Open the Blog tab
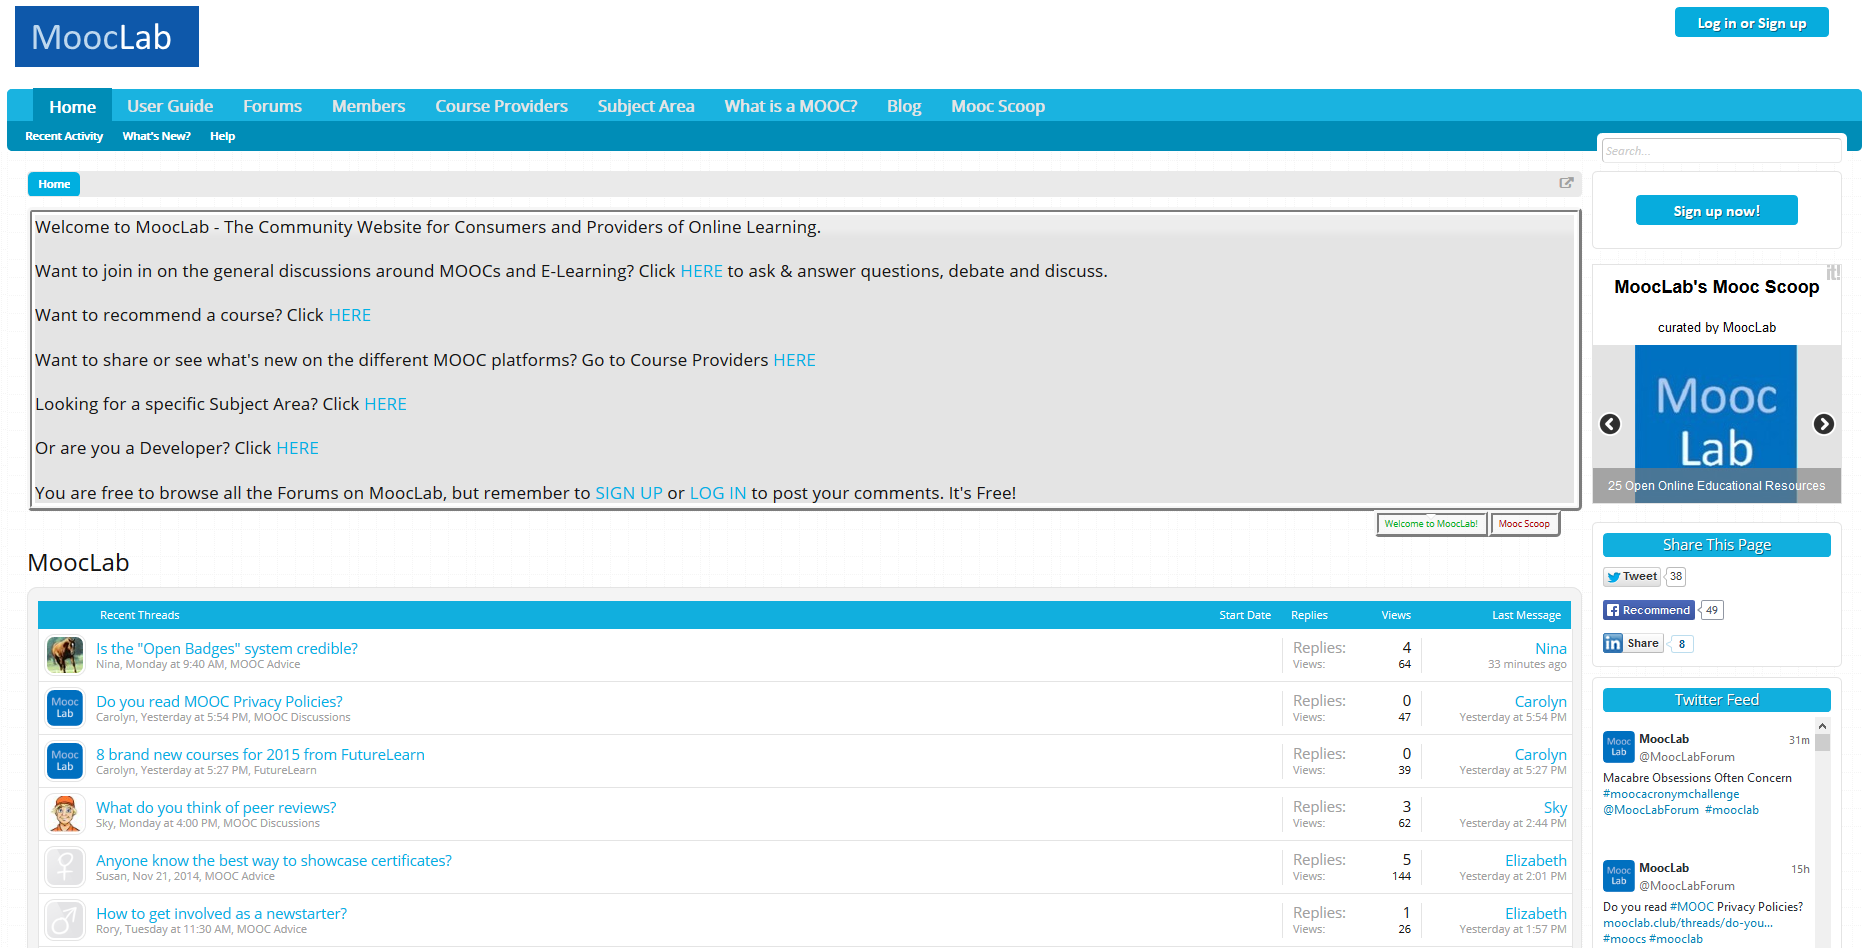The height and width of the screenshot is (948, 1863). [904, 106]
